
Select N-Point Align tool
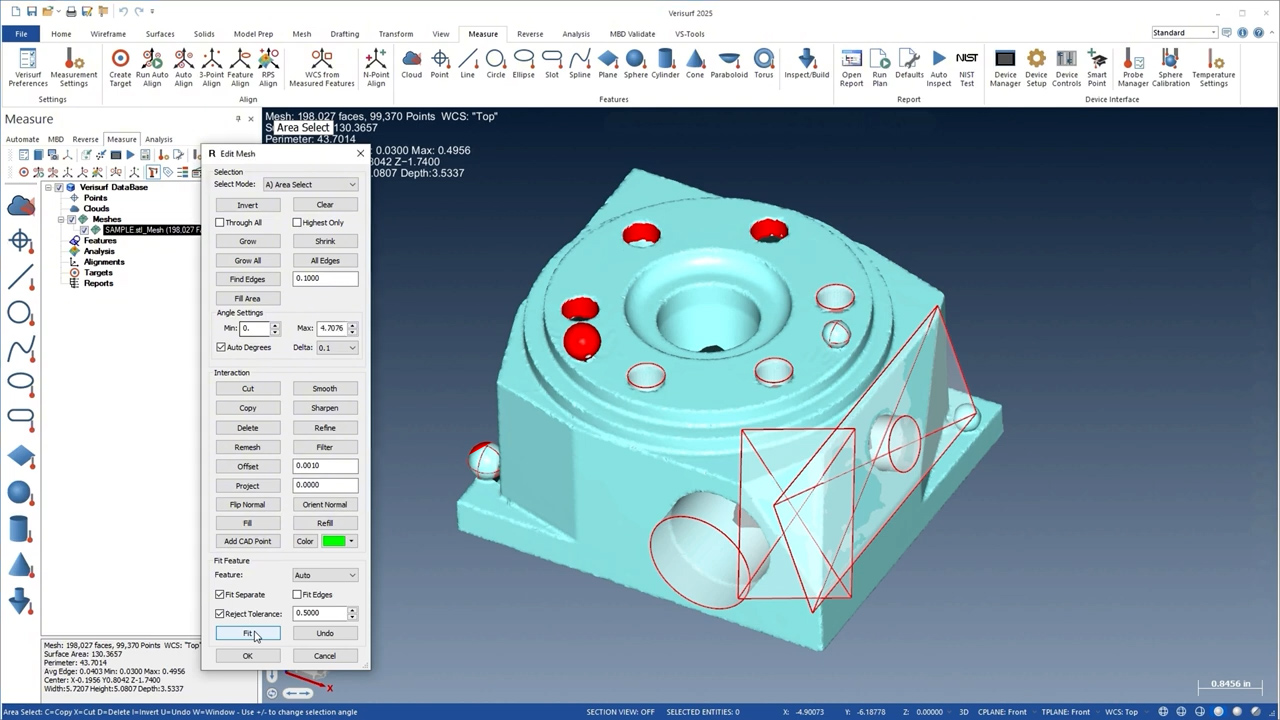[376, 68]
